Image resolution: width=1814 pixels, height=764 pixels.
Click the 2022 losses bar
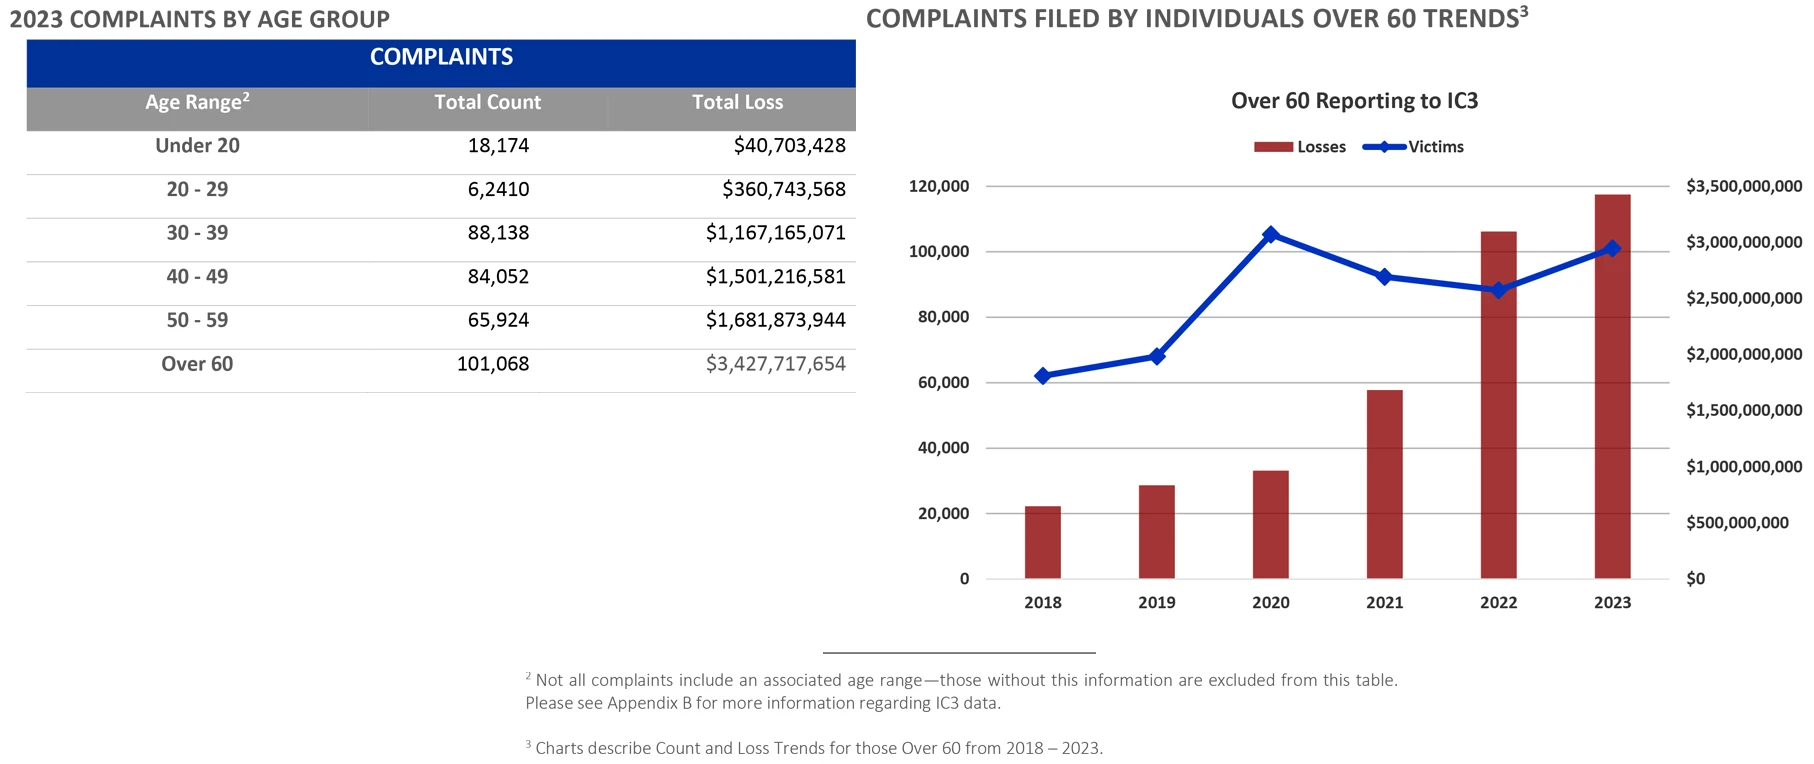coord(1499,405)
